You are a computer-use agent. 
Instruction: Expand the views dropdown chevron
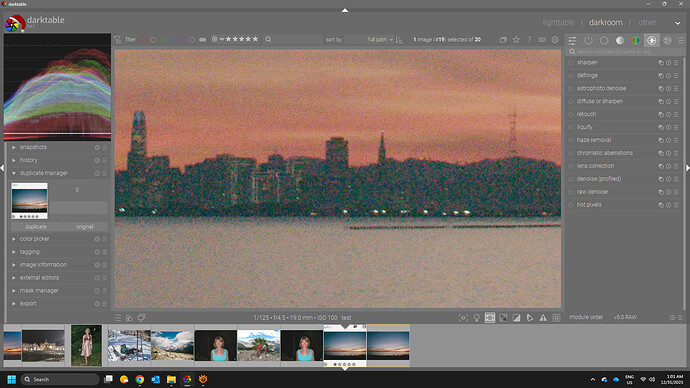(x=678, y=23)
